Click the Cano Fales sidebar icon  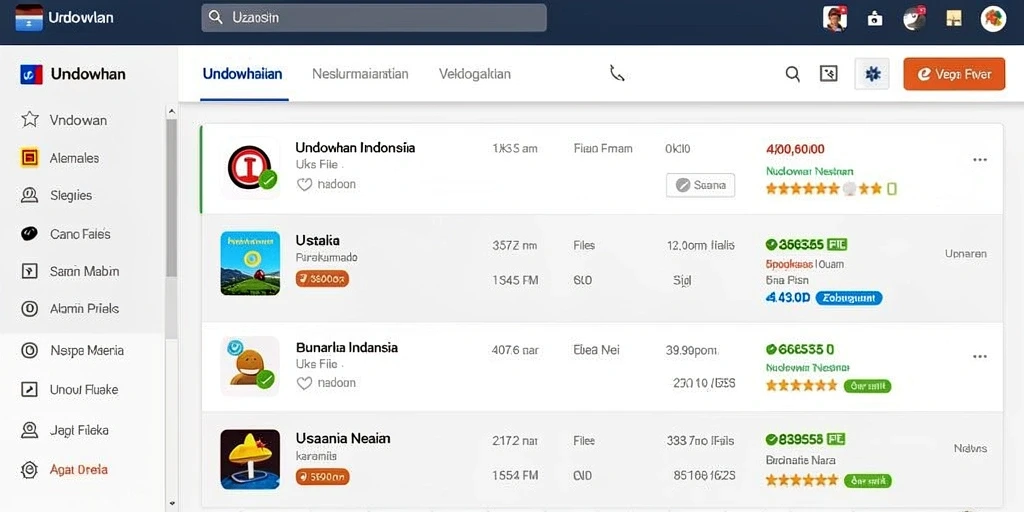(x=29, y=234)
